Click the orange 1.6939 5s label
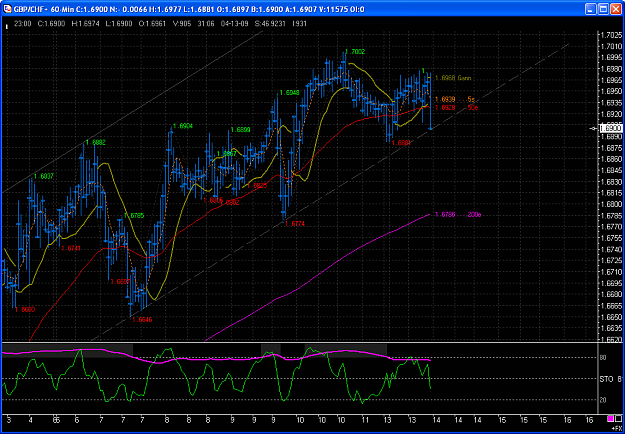 click(455, 98)
